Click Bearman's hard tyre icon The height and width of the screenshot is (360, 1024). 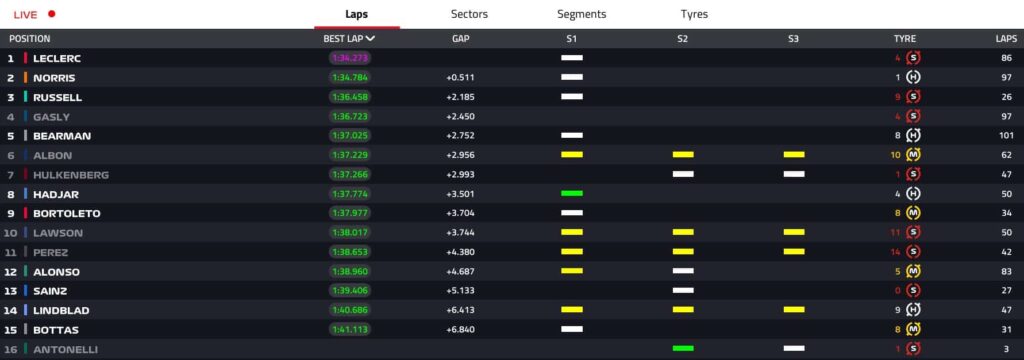tap(914, 136)
